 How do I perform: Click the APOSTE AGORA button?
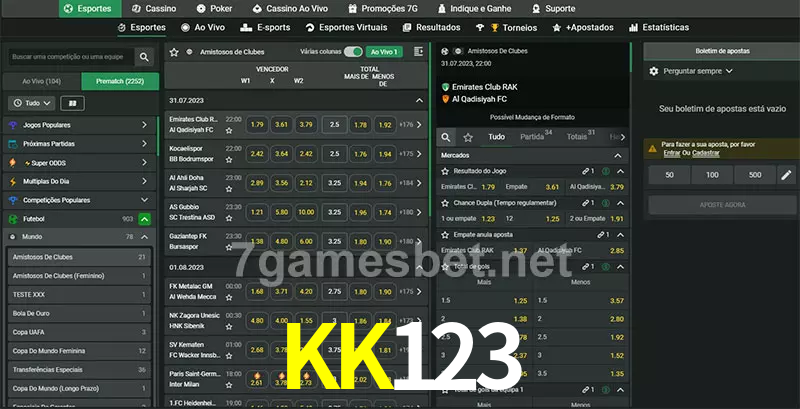(722, 205)
